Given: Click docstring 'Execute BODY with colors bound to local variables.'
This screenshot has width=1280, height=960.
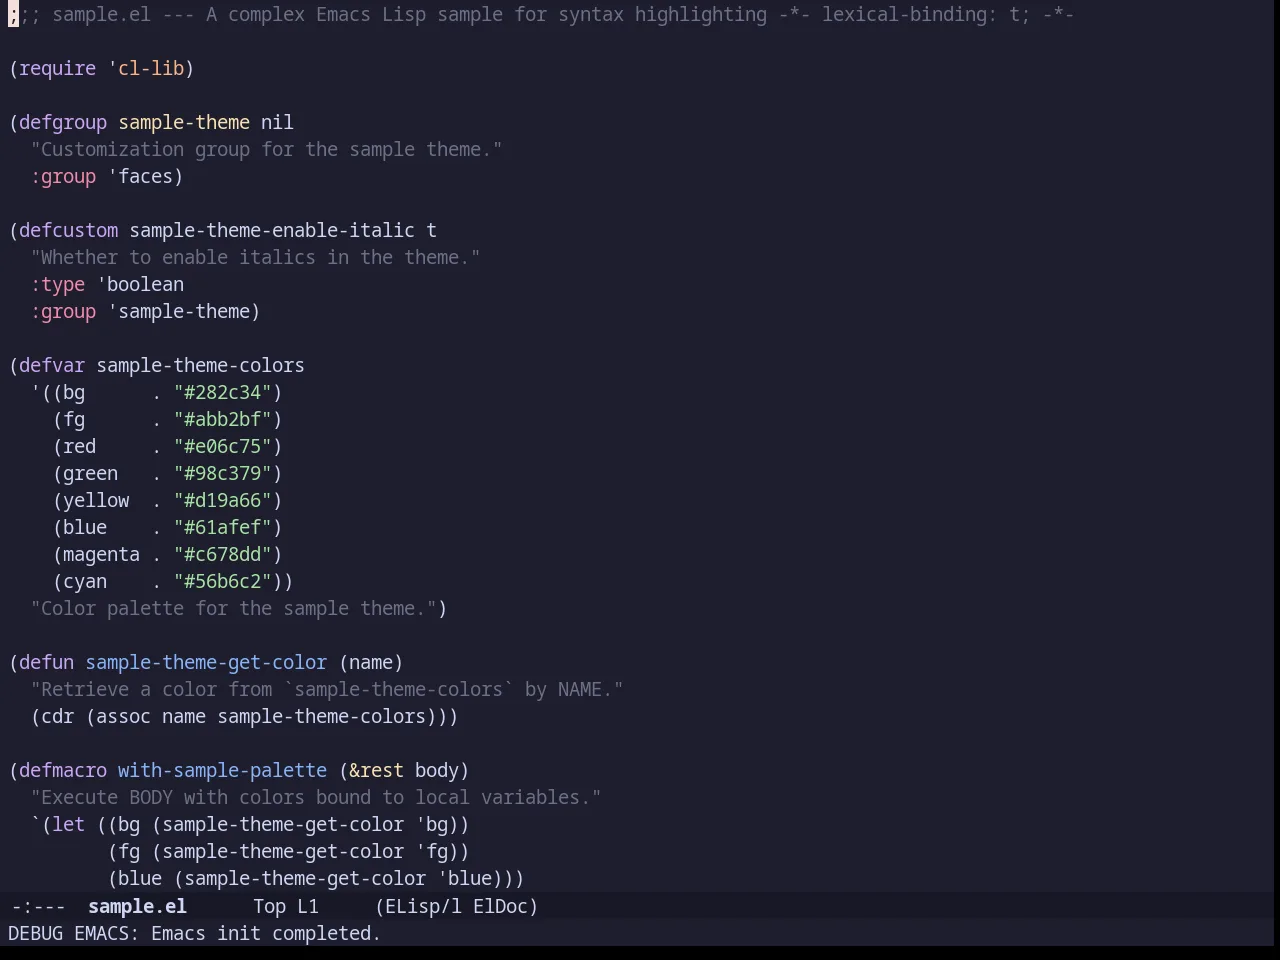Looking at the screenshot, I should (x=316, y=797).
